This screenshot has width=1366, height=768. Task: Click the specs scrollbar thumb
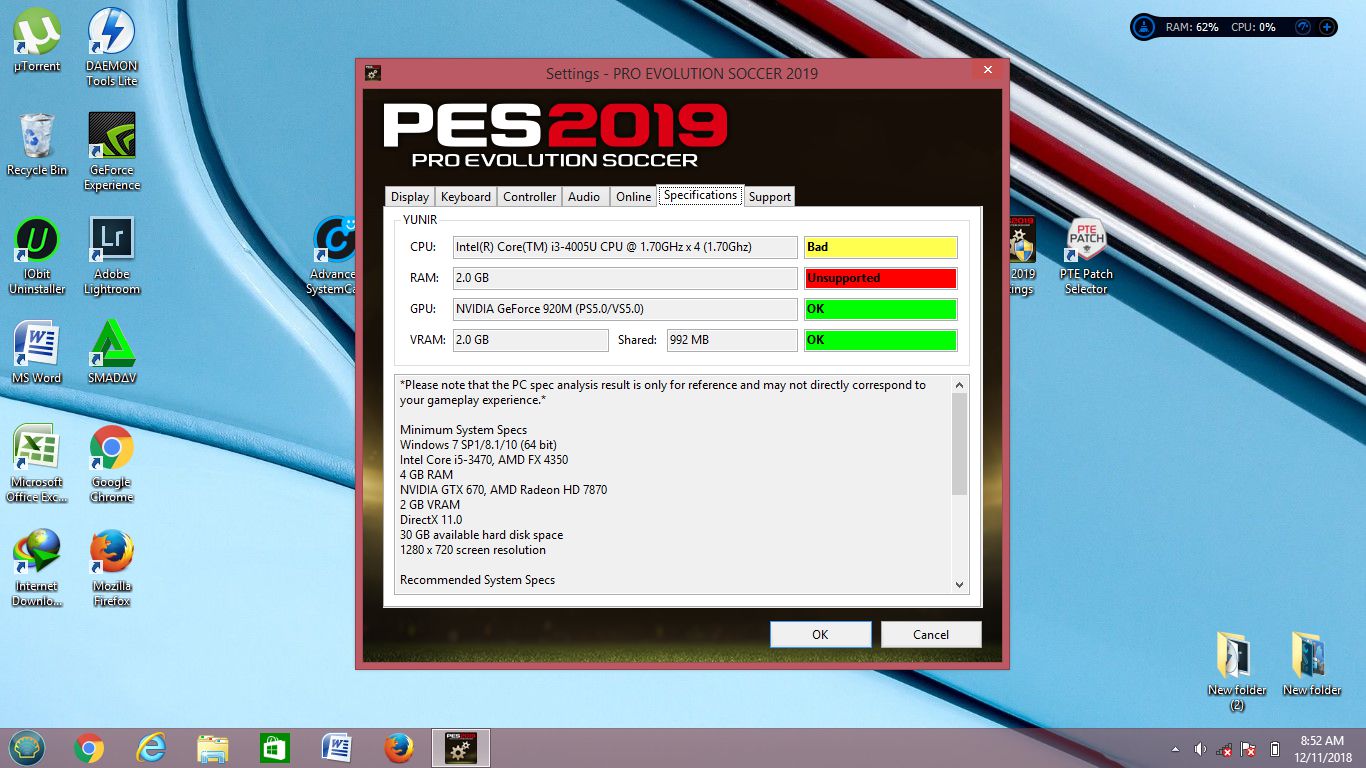pyautogui.click(x=959, y=444)
